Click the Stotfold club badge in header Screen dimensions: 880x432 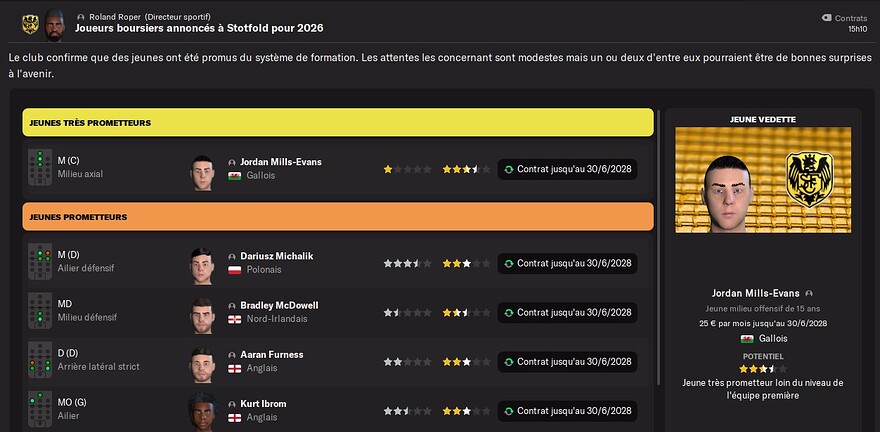pos(29,22)
